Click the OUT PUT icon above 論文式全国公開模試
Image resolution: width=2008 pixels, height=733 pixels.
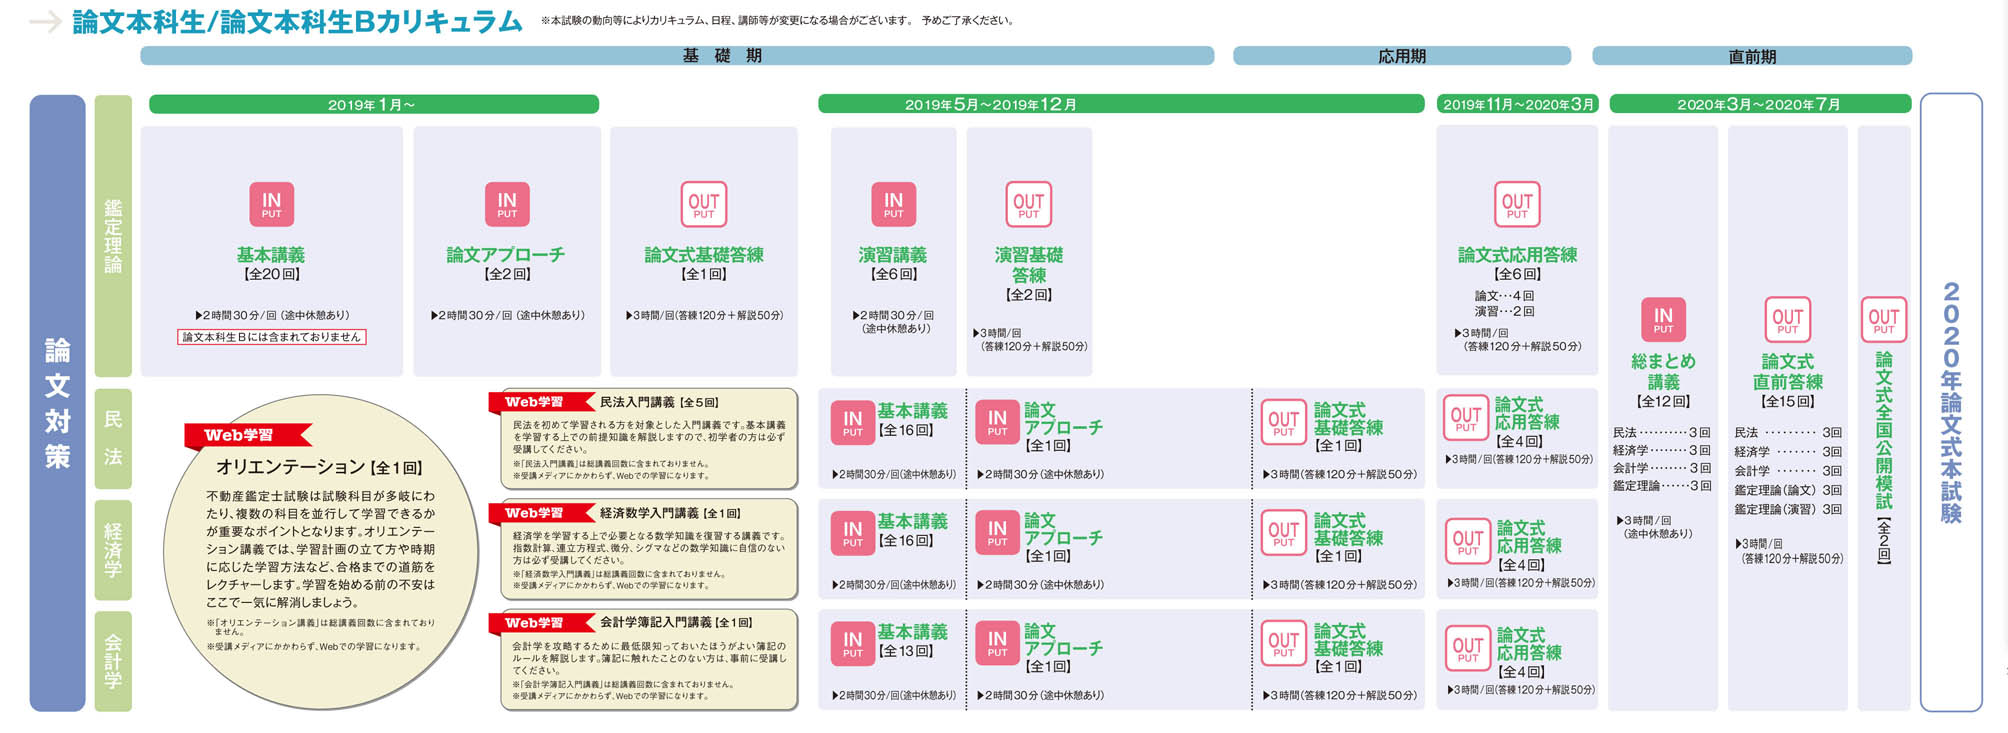click(1883, 320)
